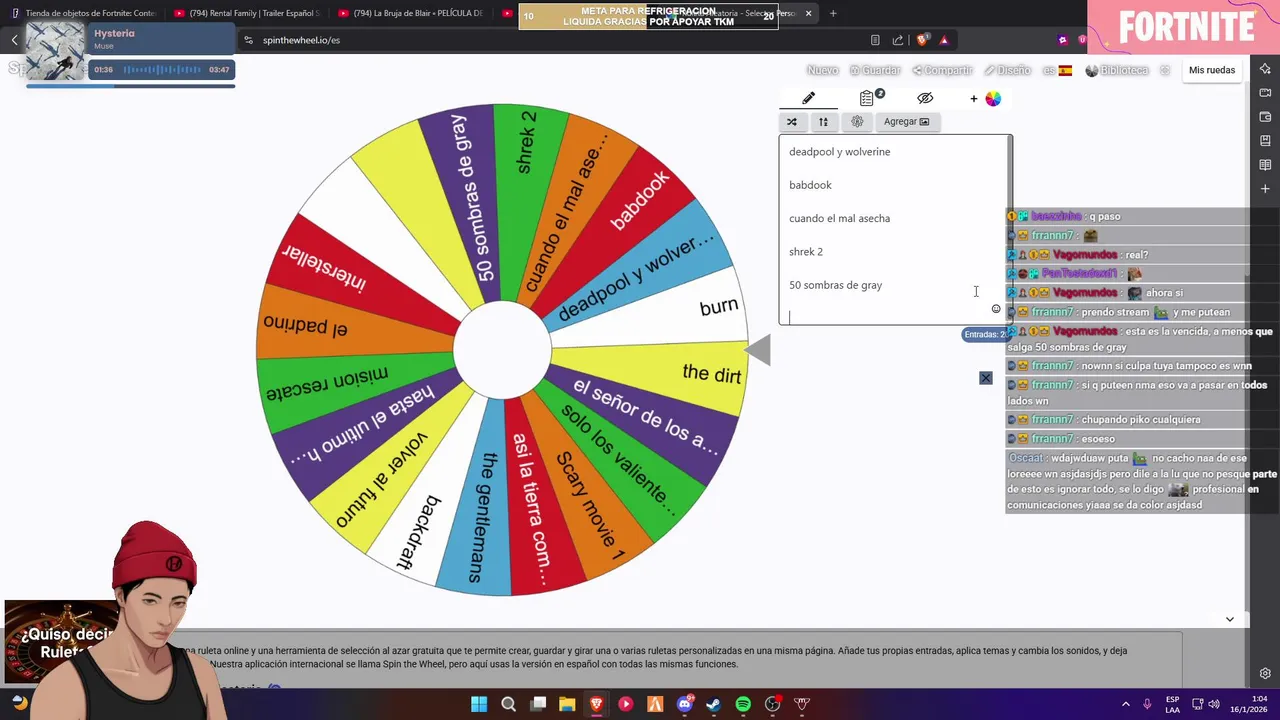
Task: Close the overlay with X button
Action: coord(986,378)
